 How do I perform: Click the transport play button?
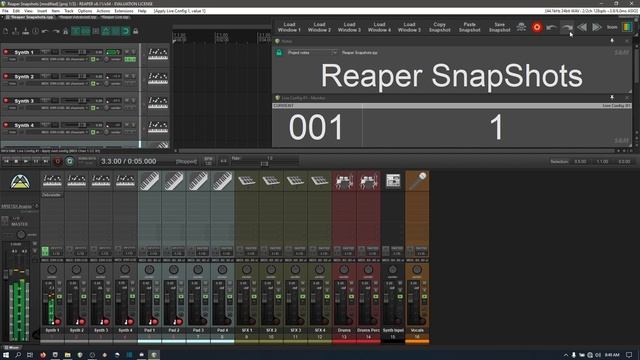26,161
